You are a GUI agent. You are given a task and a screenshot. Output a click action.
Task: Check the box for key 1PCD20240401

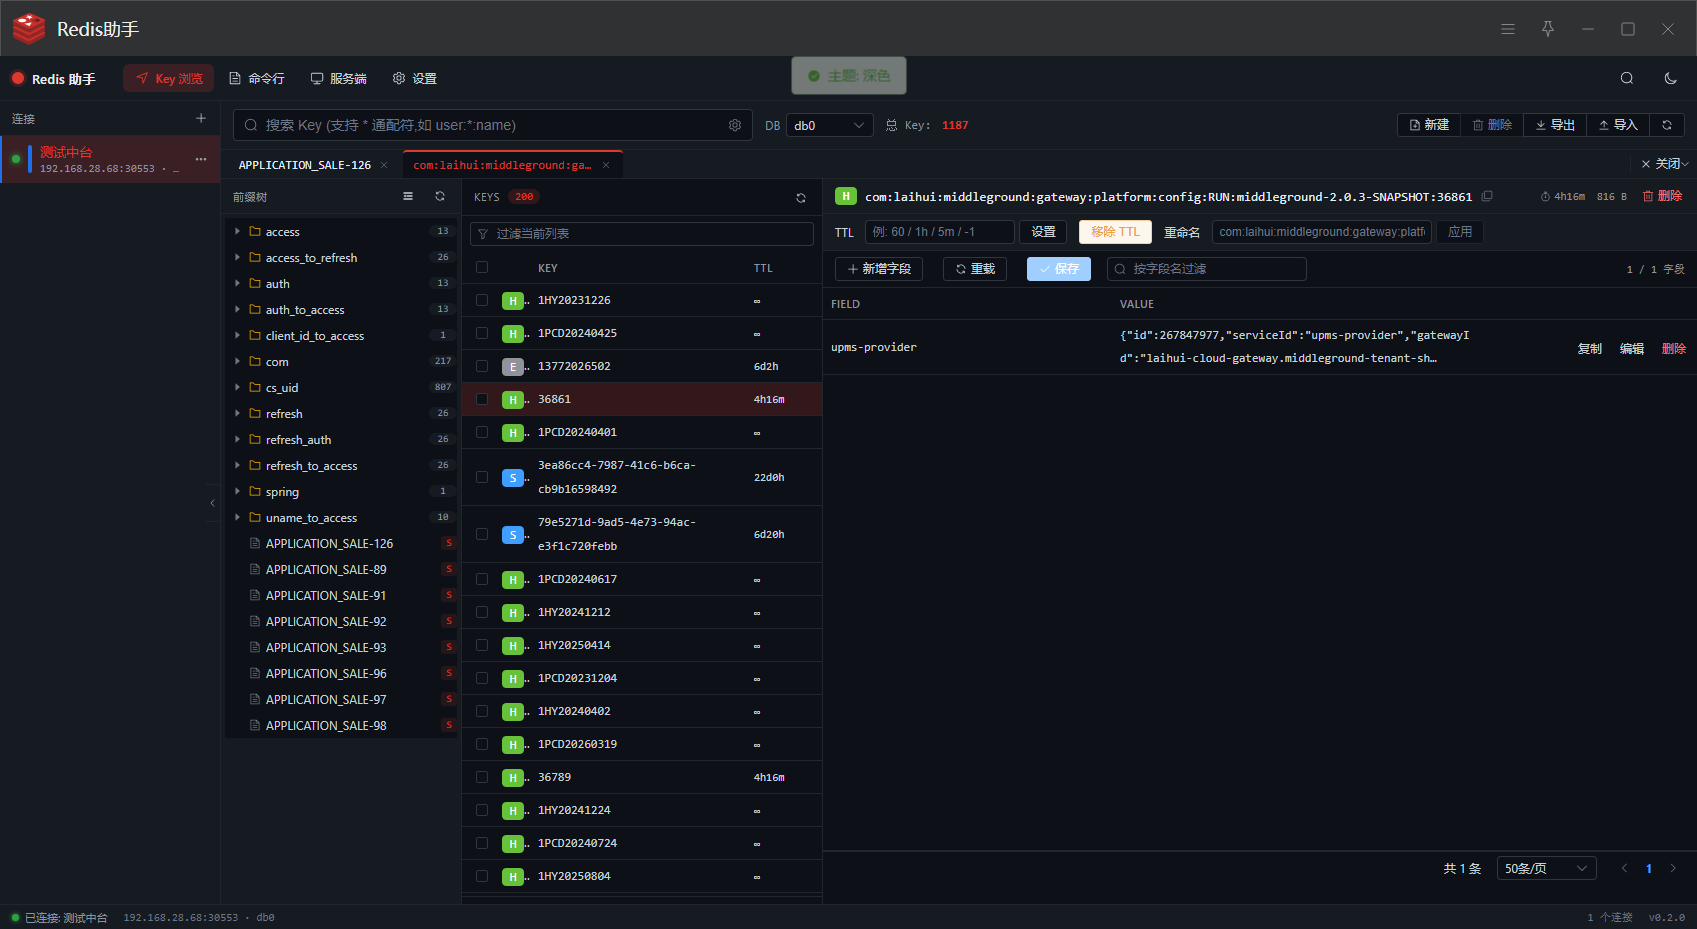click(482, 432)
